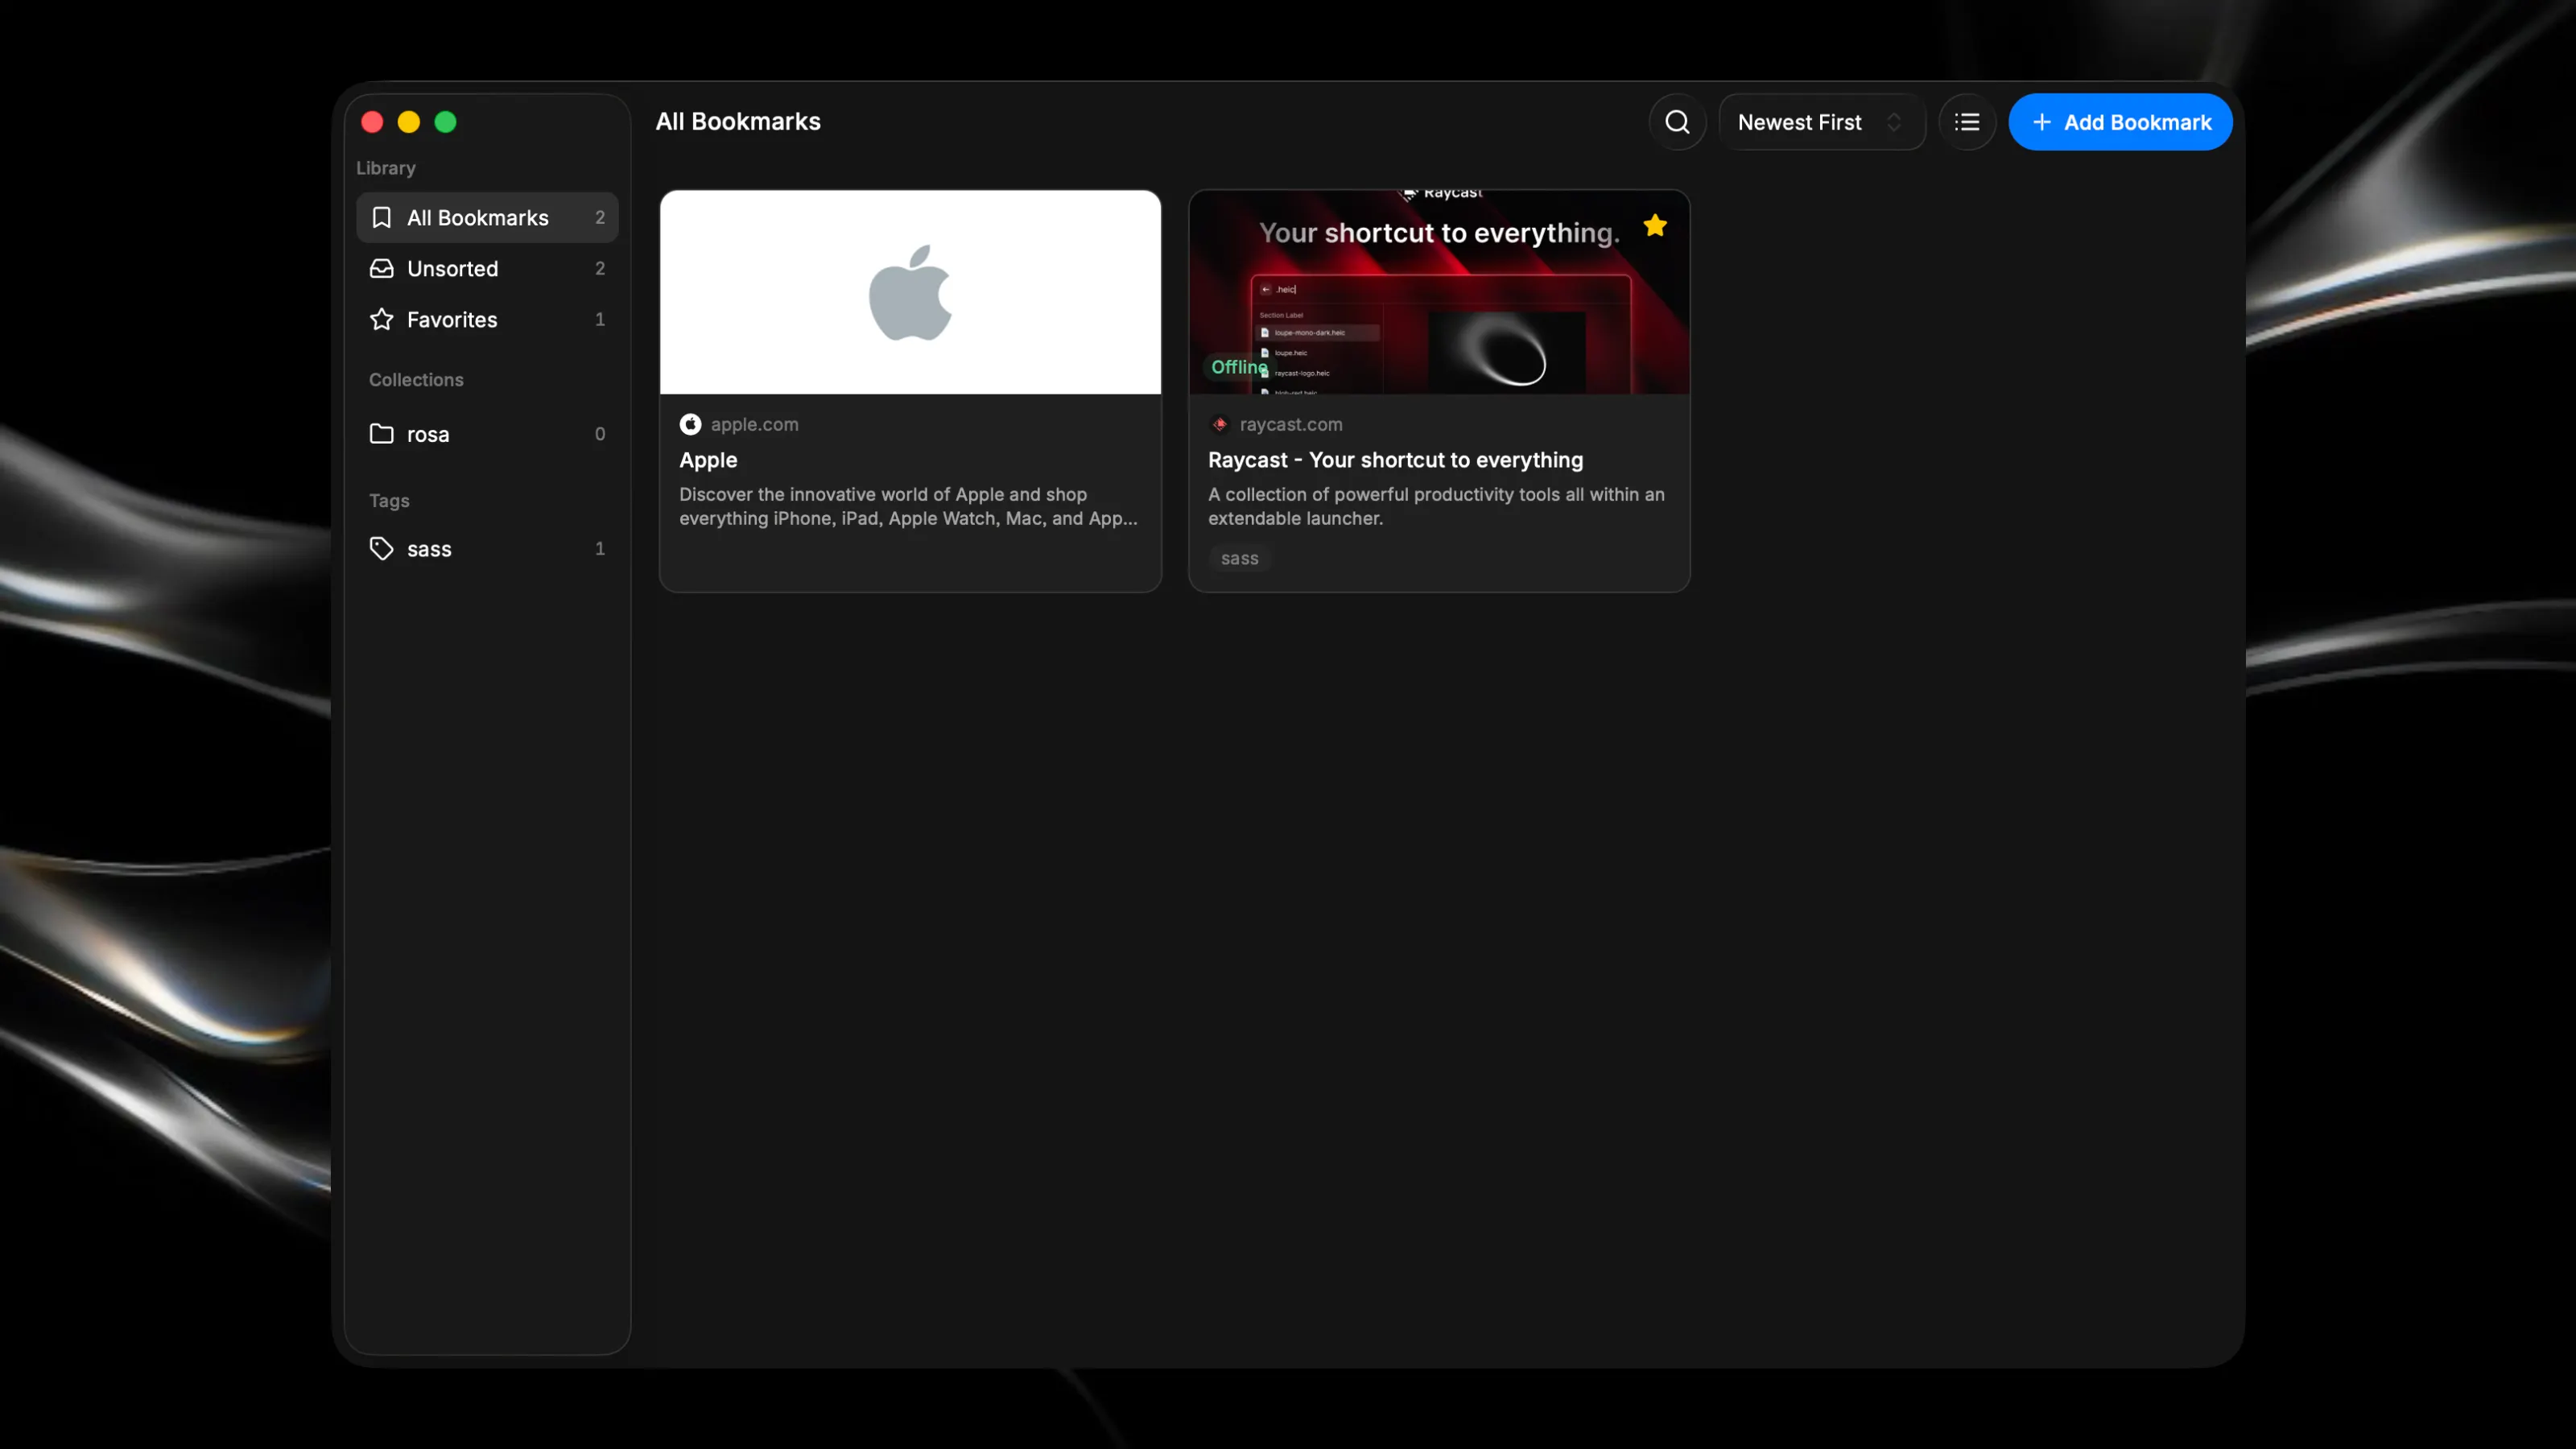
Task: Open Favorites in the sidebar
Action: point(487,320)
